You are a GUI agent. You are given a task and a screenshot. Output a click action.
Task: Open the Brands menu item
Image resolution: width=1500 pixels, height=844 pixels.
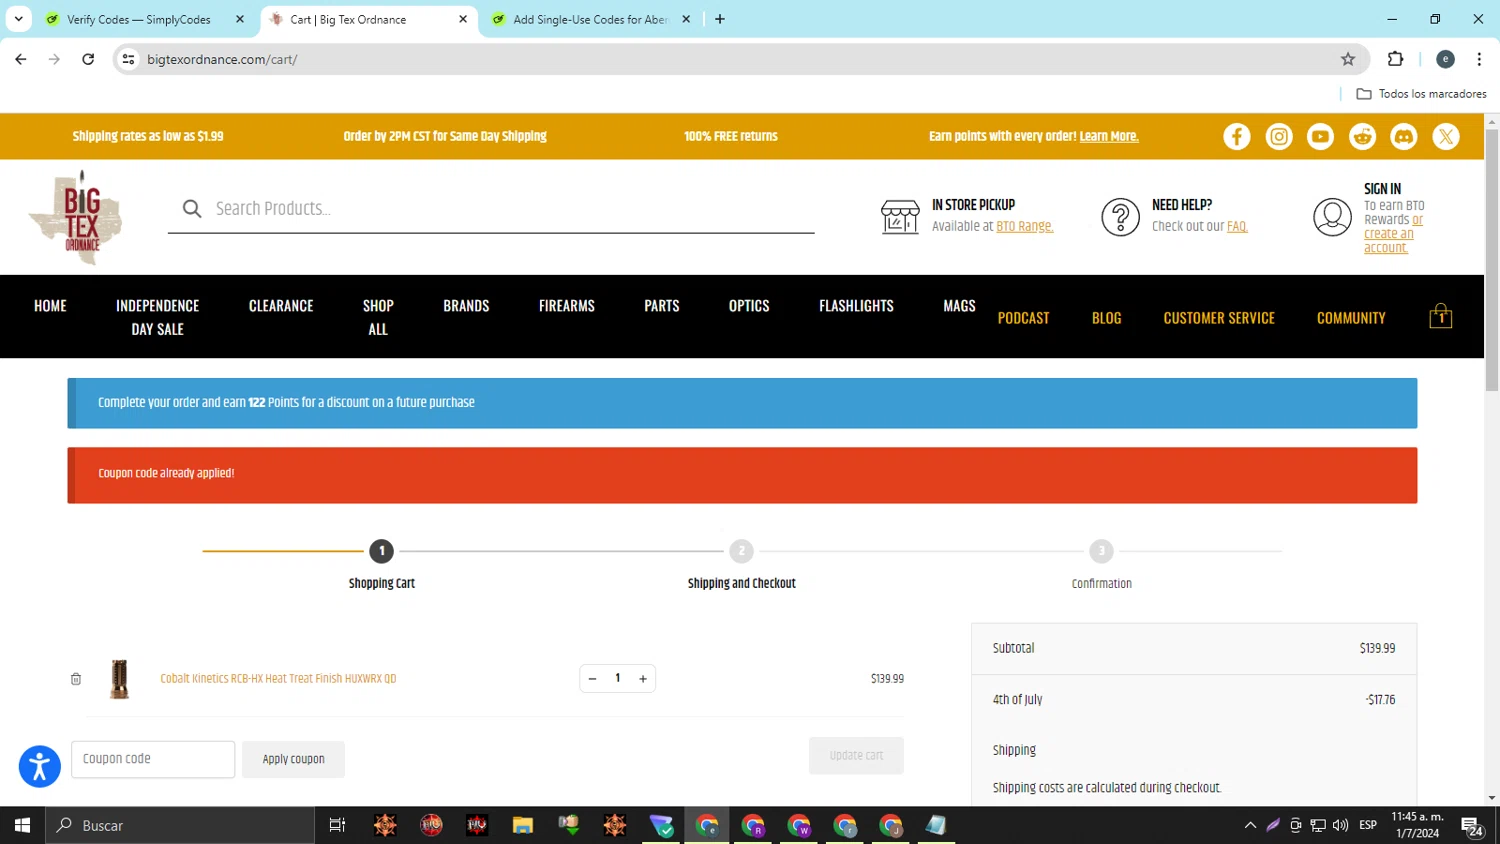pos(466,306)
